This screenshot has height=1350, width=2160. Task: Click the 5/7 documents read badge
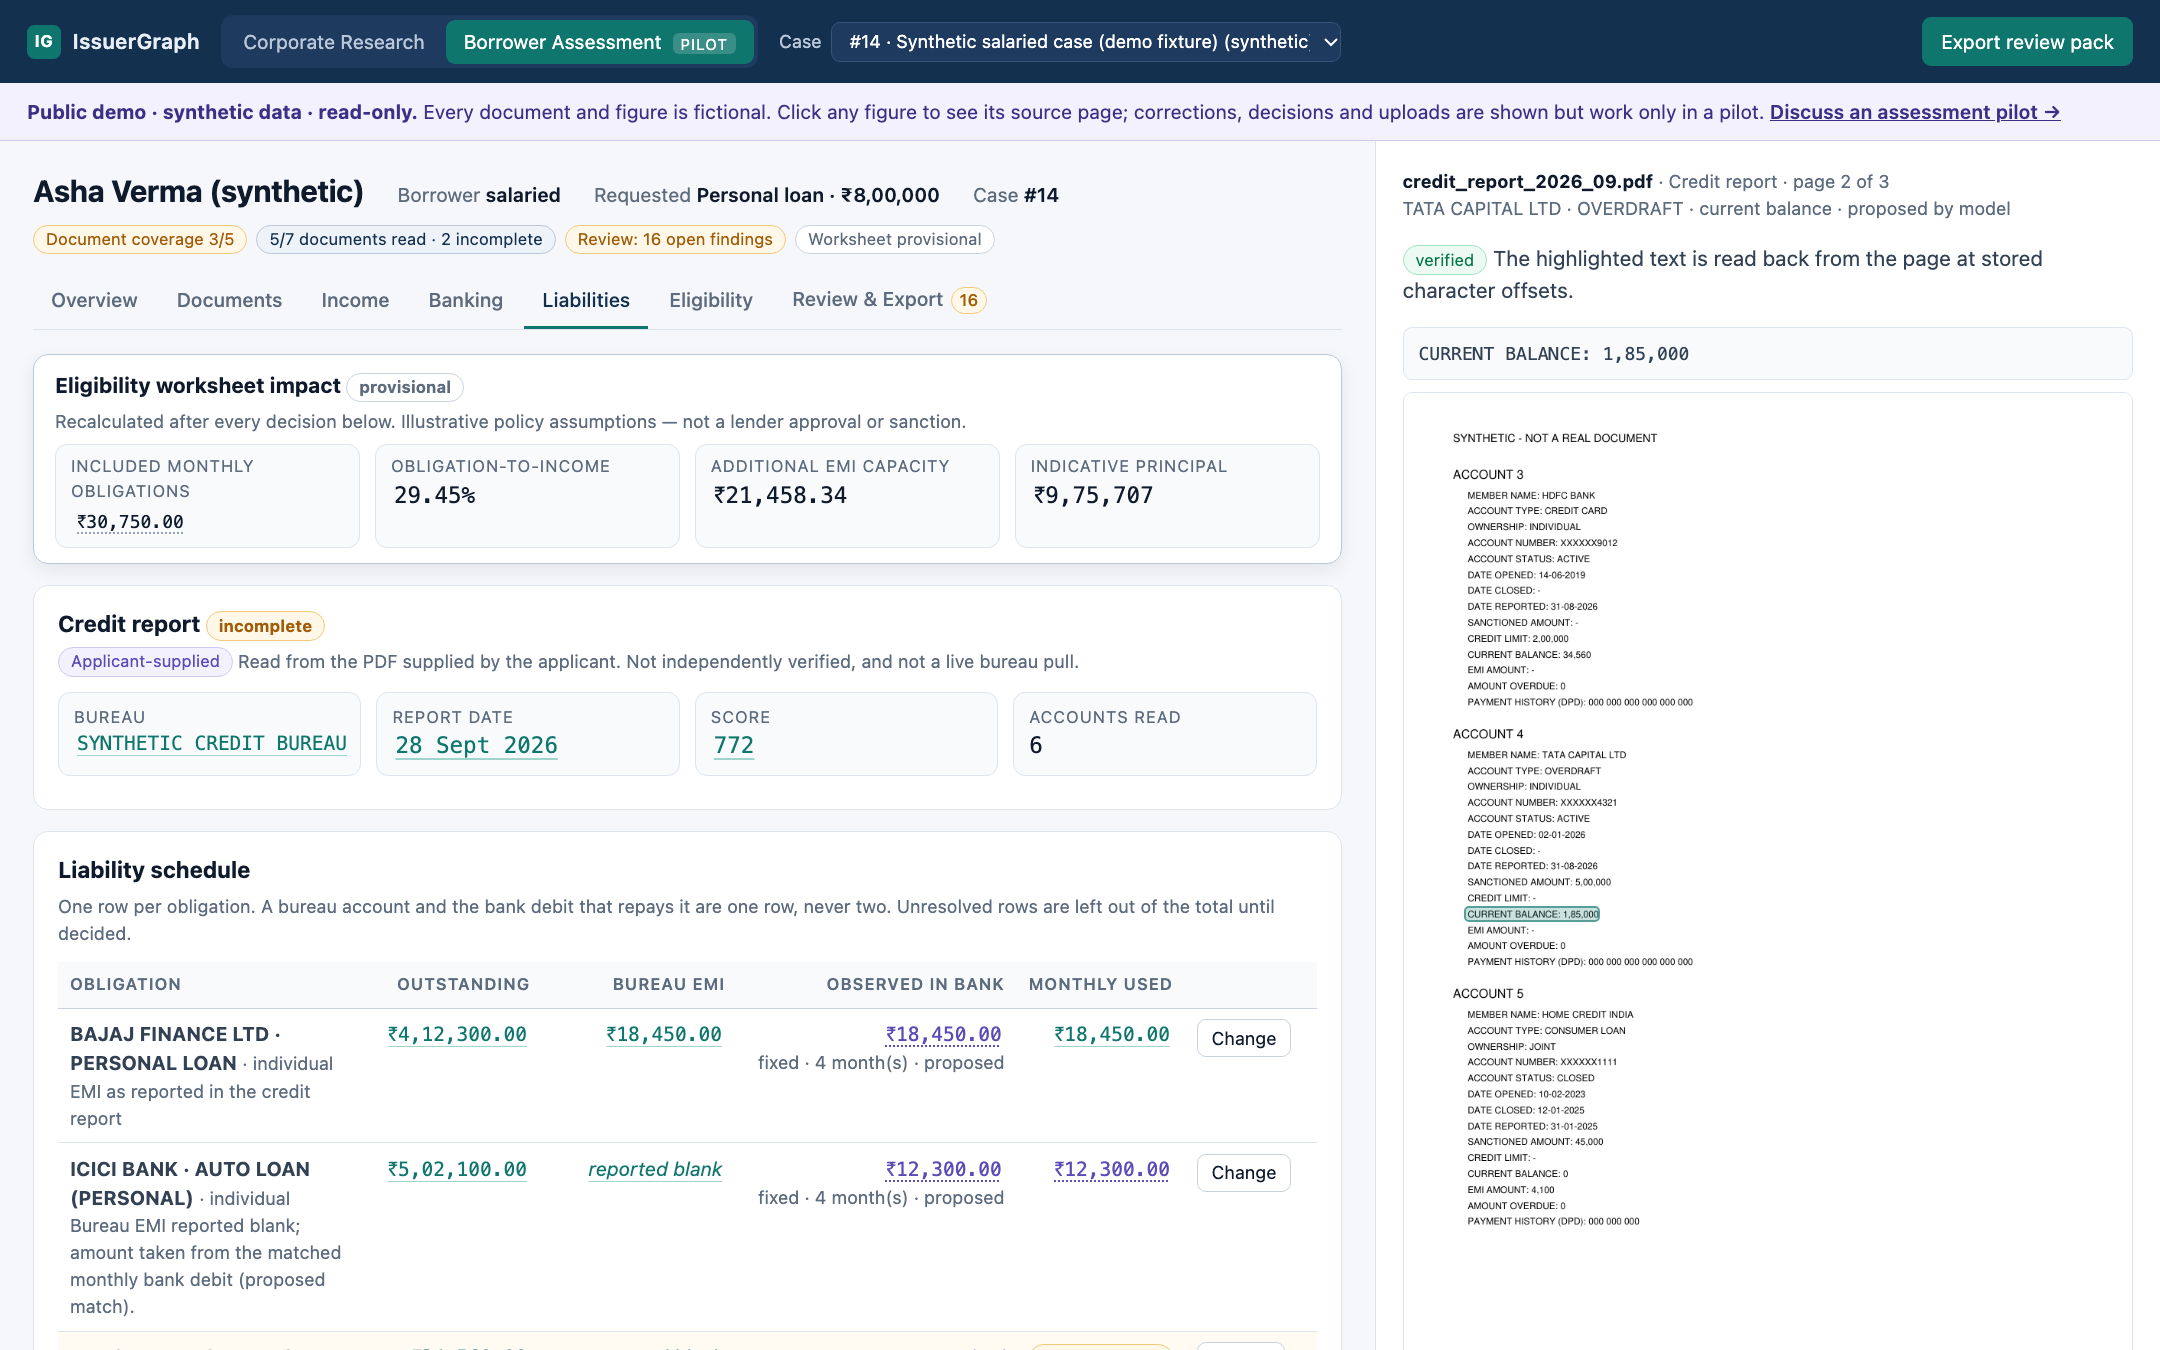[x=406, y=239]
